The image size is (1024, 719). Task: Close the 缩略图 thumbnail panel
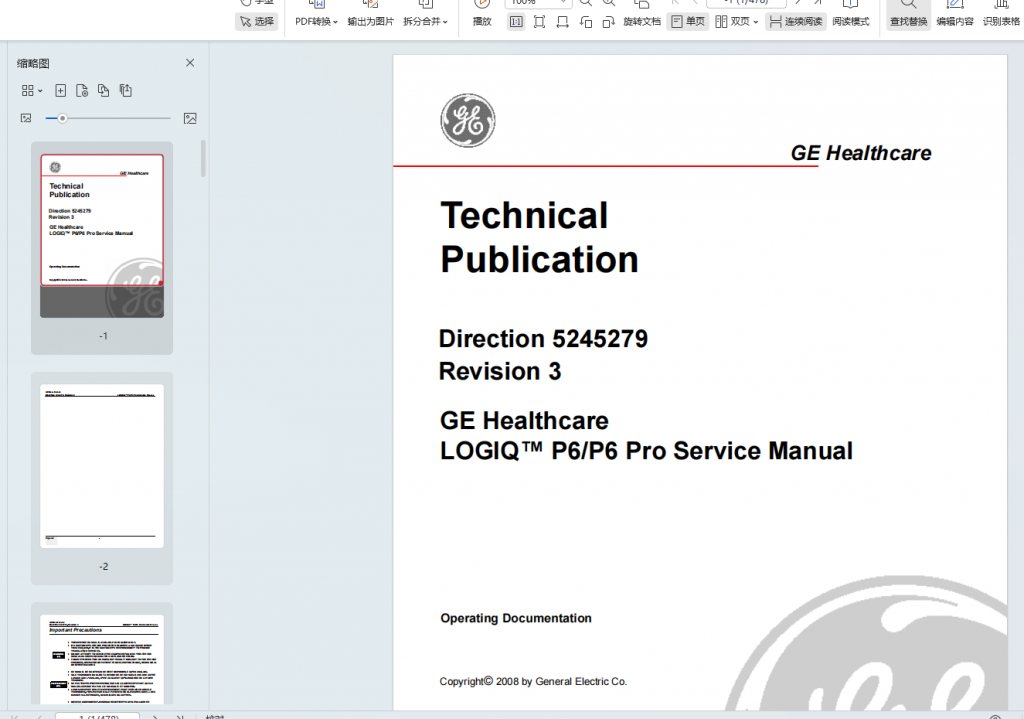[190, 63]
